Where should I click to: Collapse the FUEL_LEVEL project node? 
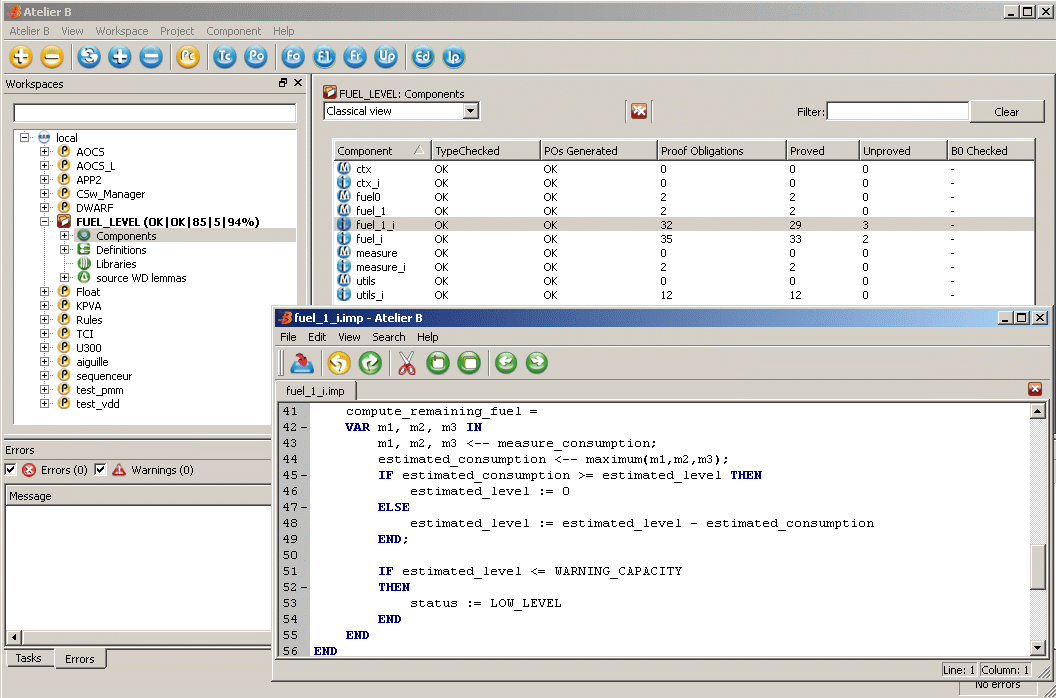45,222
